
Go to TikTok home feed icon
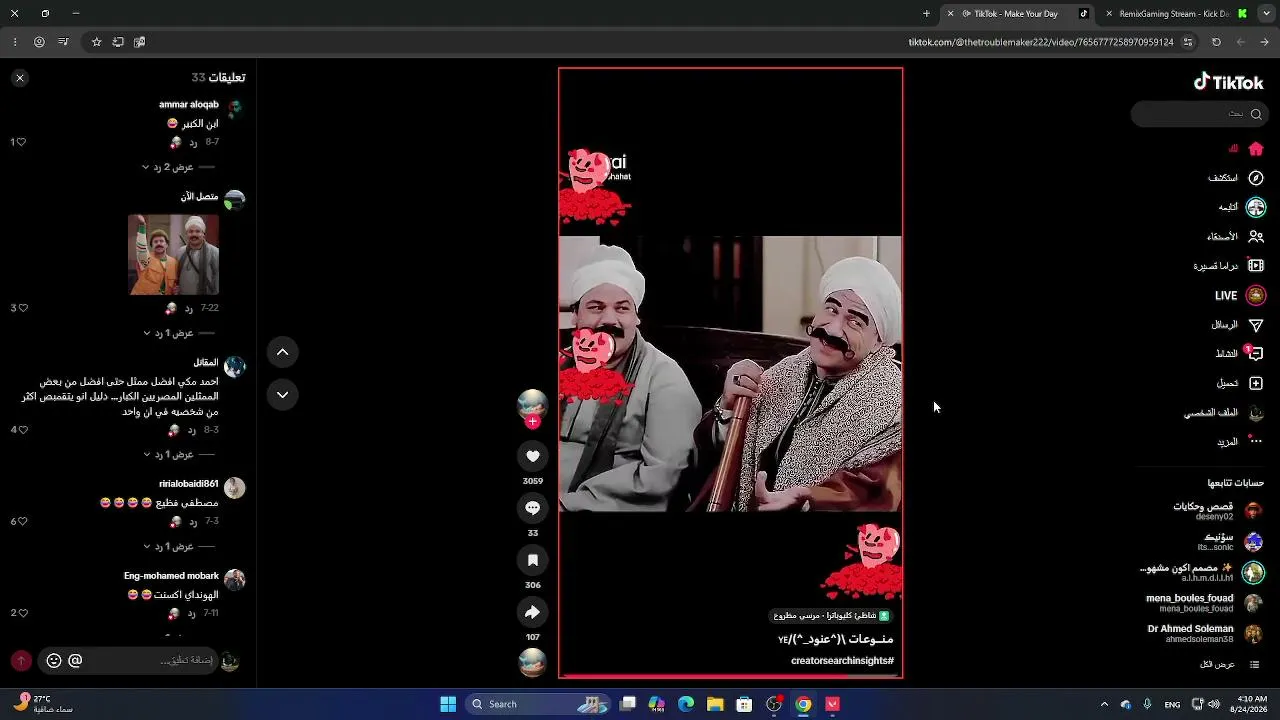tap(1256, 149)
